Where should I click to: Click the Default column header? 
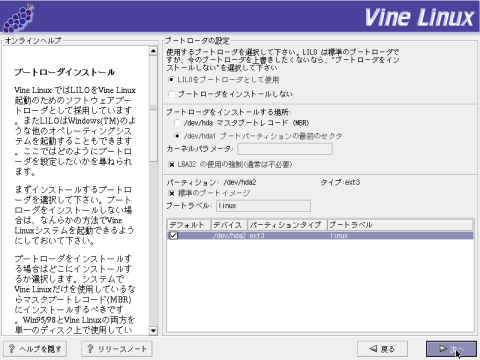click(x=189, y=225)
